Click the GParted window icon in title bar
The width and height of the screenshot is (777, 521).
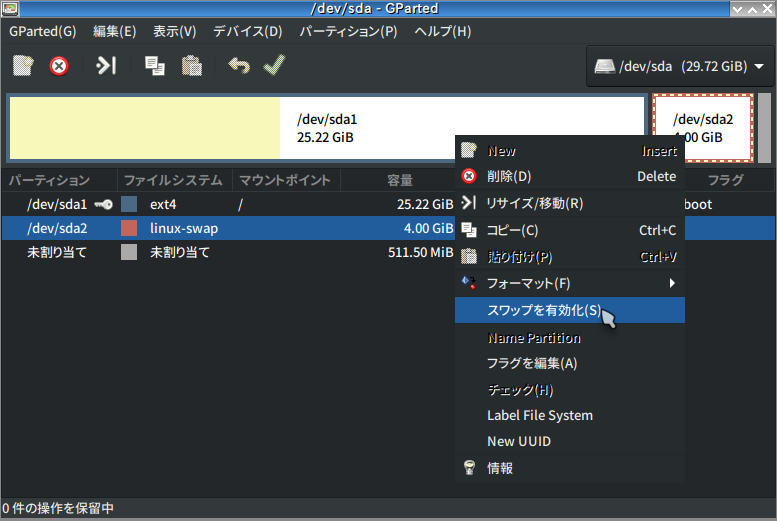(10, 8)
